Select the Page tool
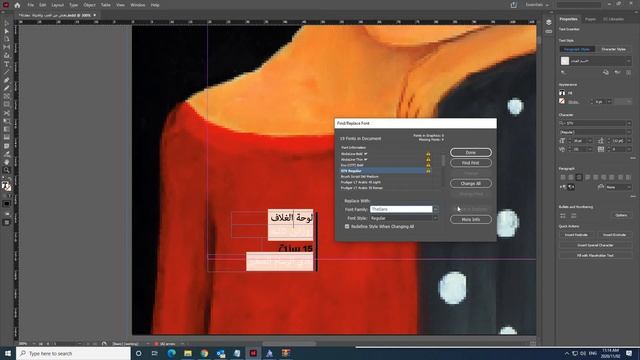This screenshot has width=640, height=360. click(x=7, y=40)
